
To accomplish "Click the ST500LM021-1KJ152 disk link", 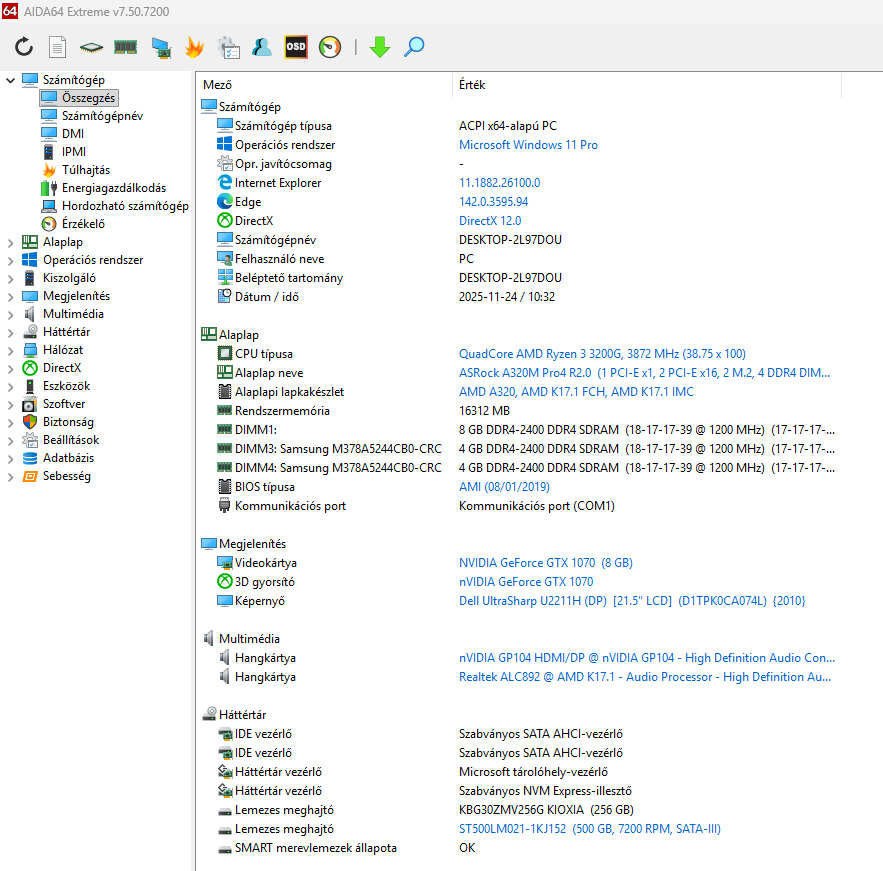I will coord(590,829).
